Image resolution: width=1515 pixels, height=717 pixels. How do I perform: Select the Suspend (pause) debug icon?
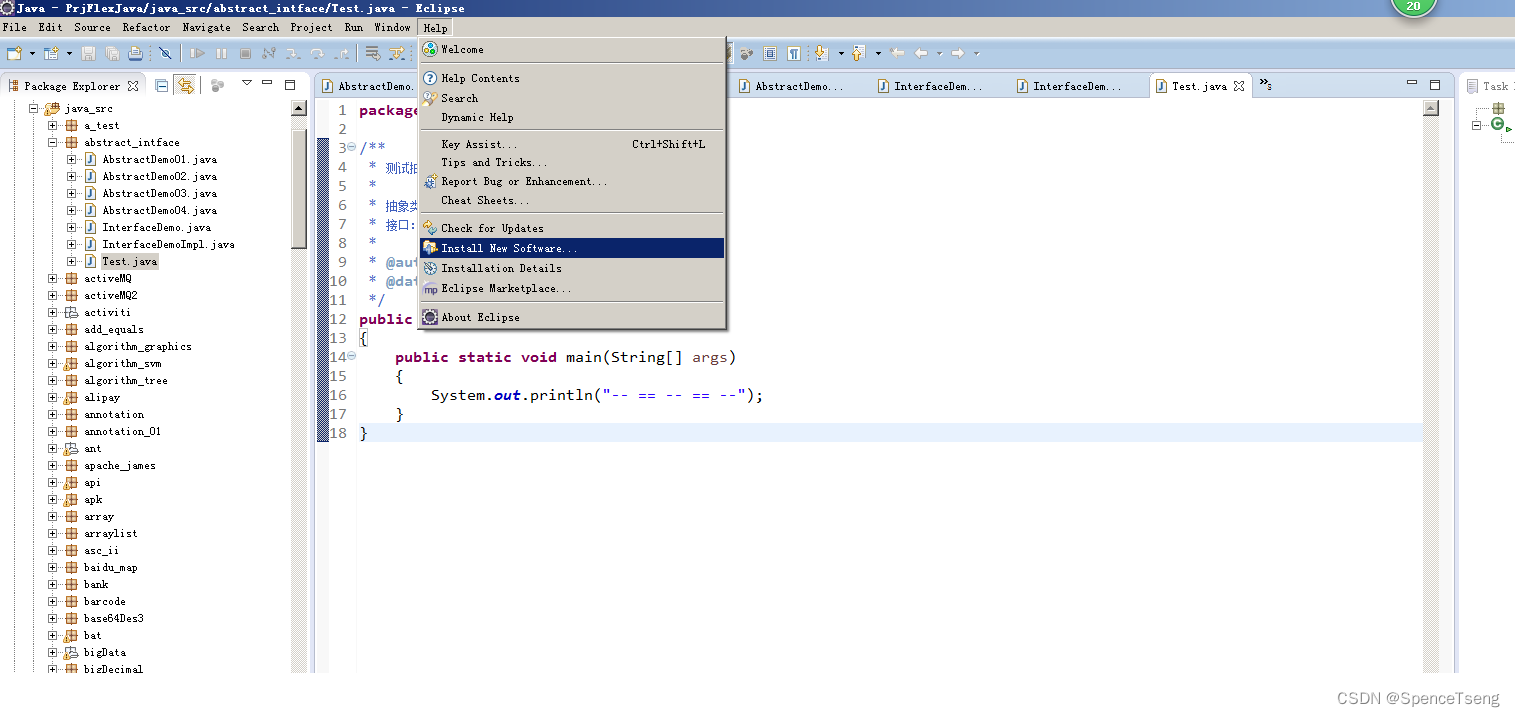pyautogui.click(x=222, y=54)
